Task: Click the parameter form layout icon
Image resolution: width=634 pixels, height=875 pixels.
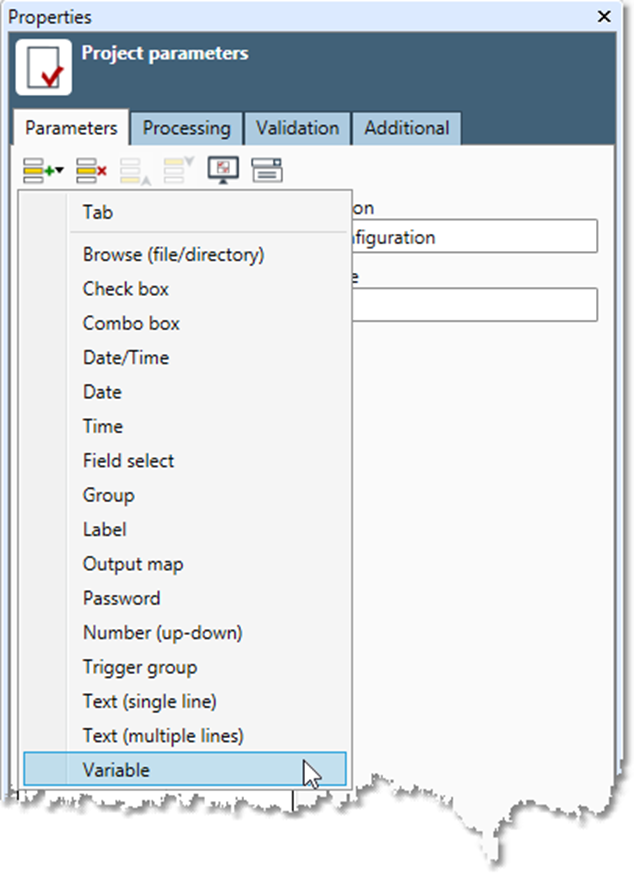Action: pyautogui.click(x=266, y=171)
